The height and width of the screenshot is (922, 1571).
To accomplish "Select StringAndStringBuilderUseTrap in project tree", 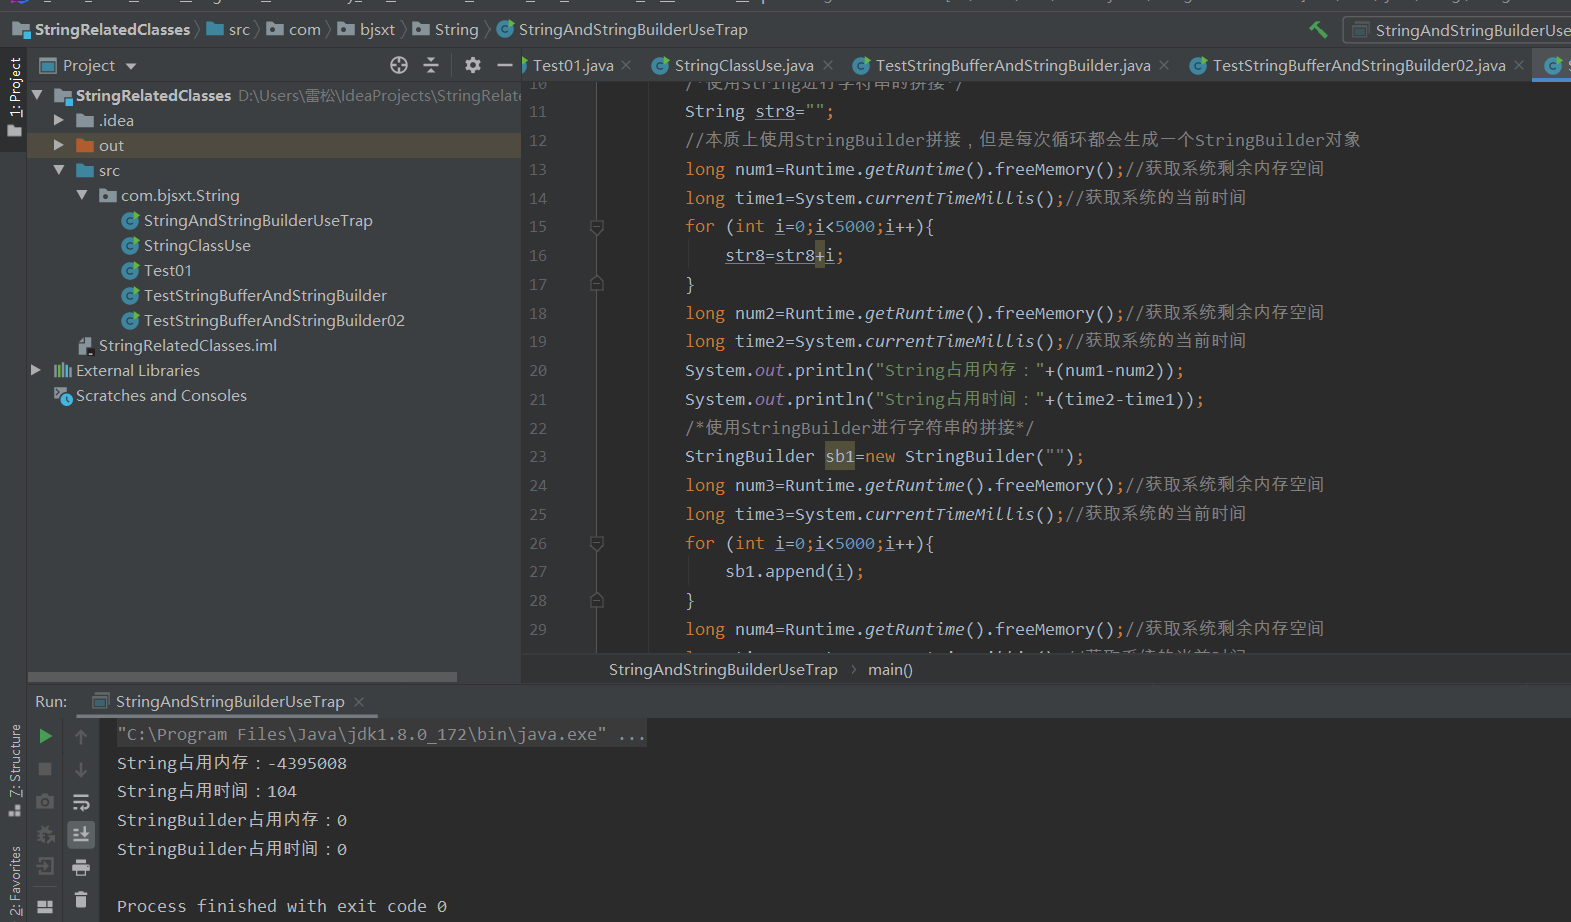I will 258,220.
